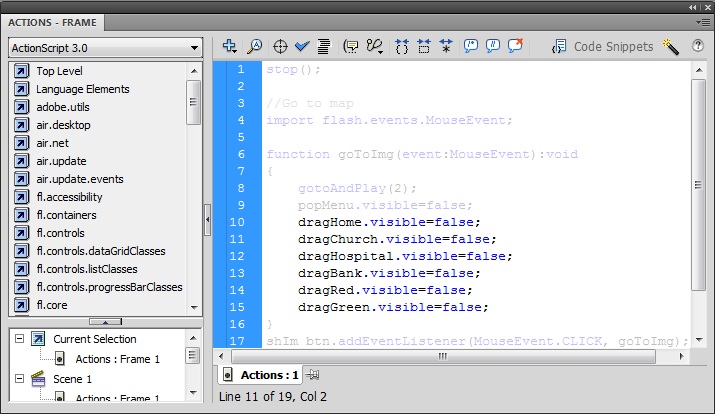The height and width of the screenshot is (414, 715).
Task: Open the air.desktop package
Action: (63, 125)
